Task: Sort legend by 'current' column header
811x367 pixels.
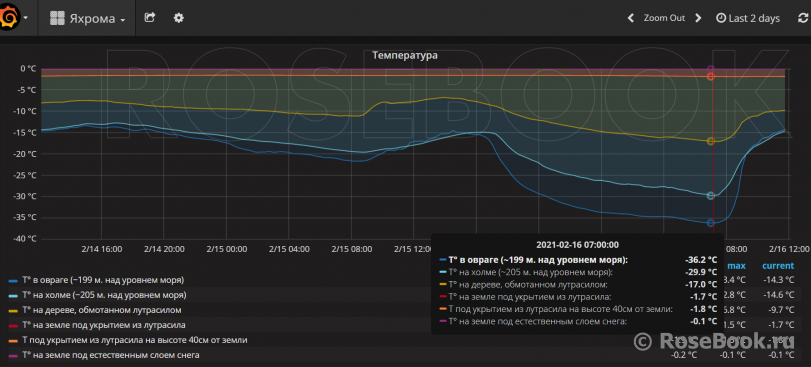Action: 777,266
